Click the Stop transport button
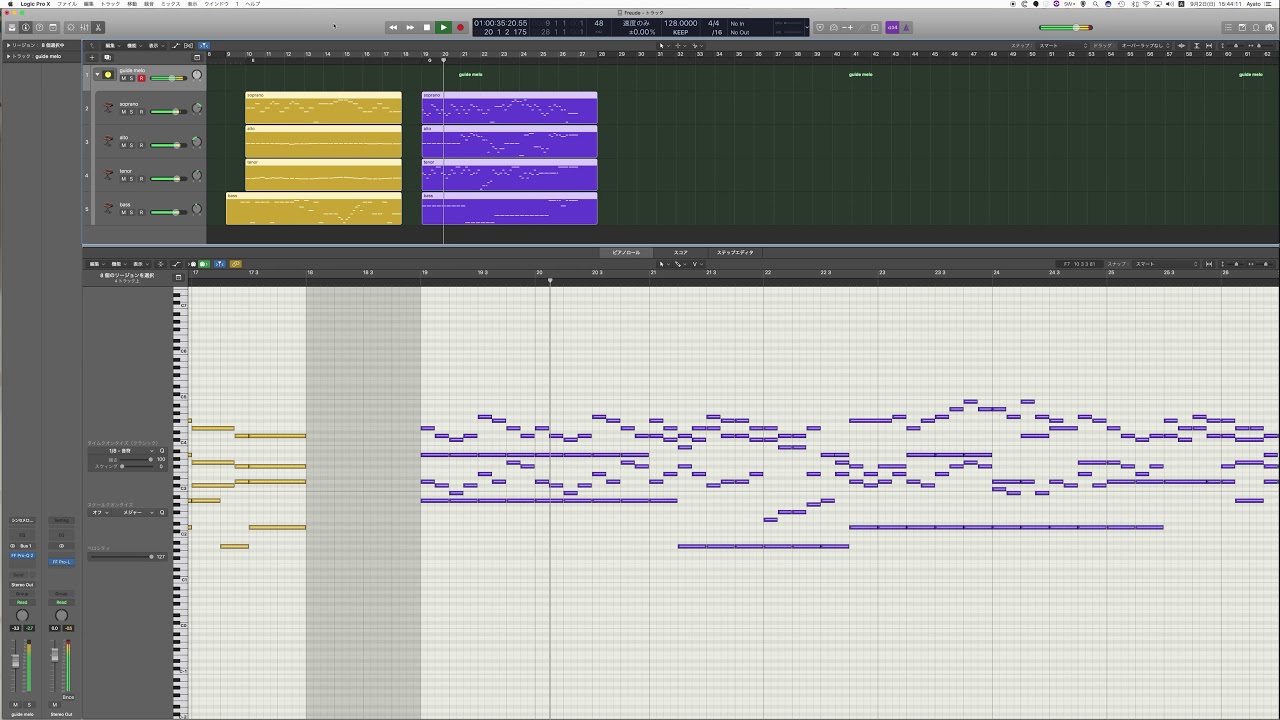This screenshot has height=720, width=1280. tap(427, 28)
